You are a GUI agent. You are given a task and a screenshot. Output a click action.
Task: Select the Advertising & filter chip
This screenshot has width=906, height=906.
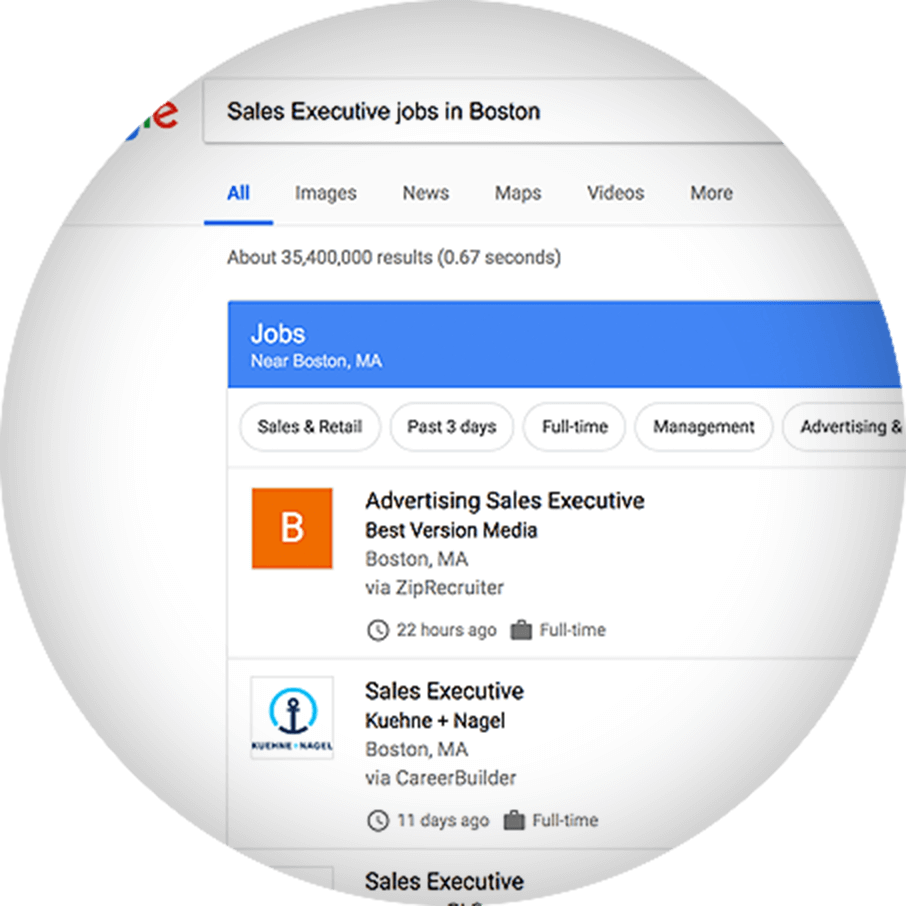click(844, 426)
